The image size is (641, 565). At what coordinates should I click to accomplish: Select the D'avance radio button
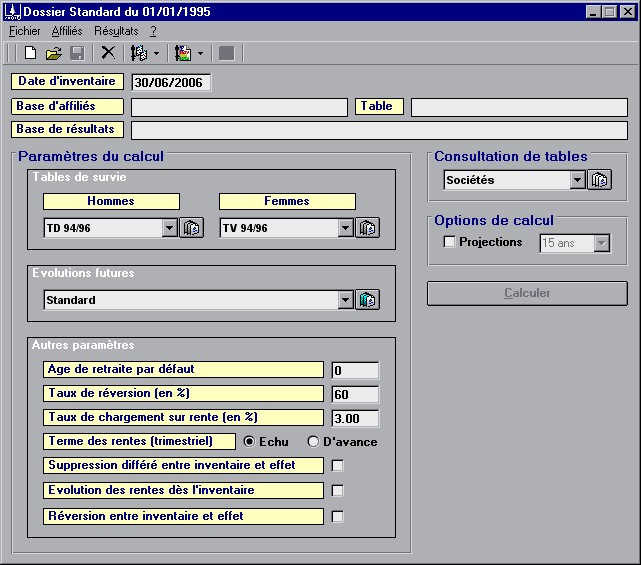click(x=313, y=442)
